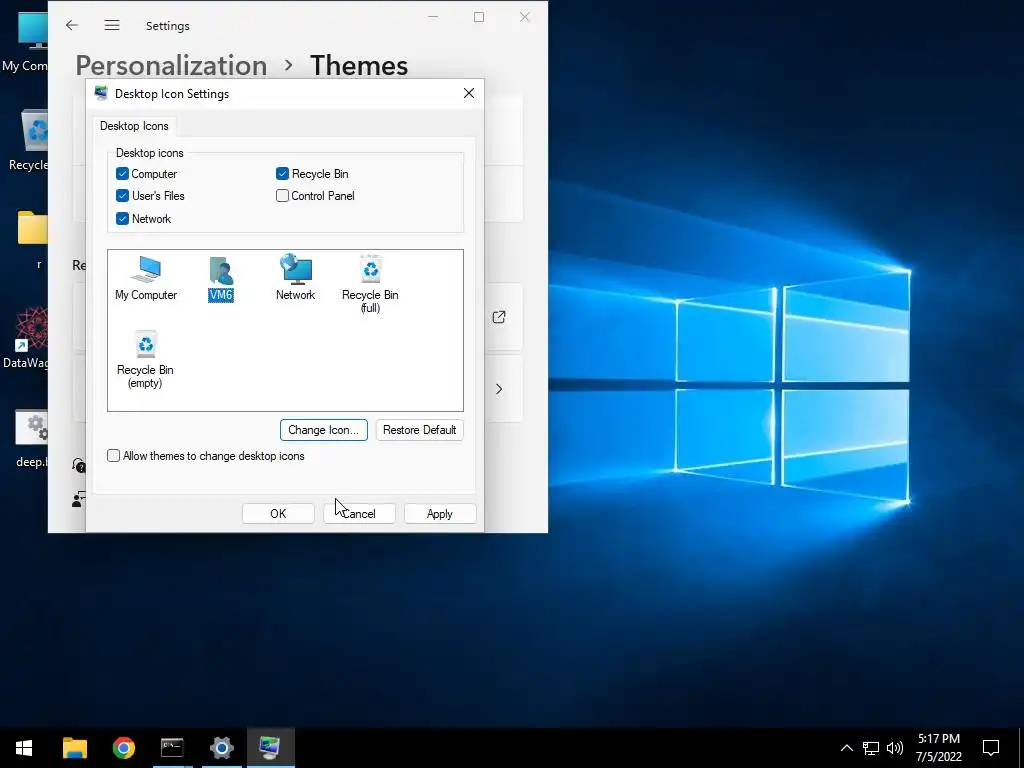The height and width of the screenshot is (768, 1024).
Task: Uncheck the User's Files checkbox
Action: tap(122, 196)
